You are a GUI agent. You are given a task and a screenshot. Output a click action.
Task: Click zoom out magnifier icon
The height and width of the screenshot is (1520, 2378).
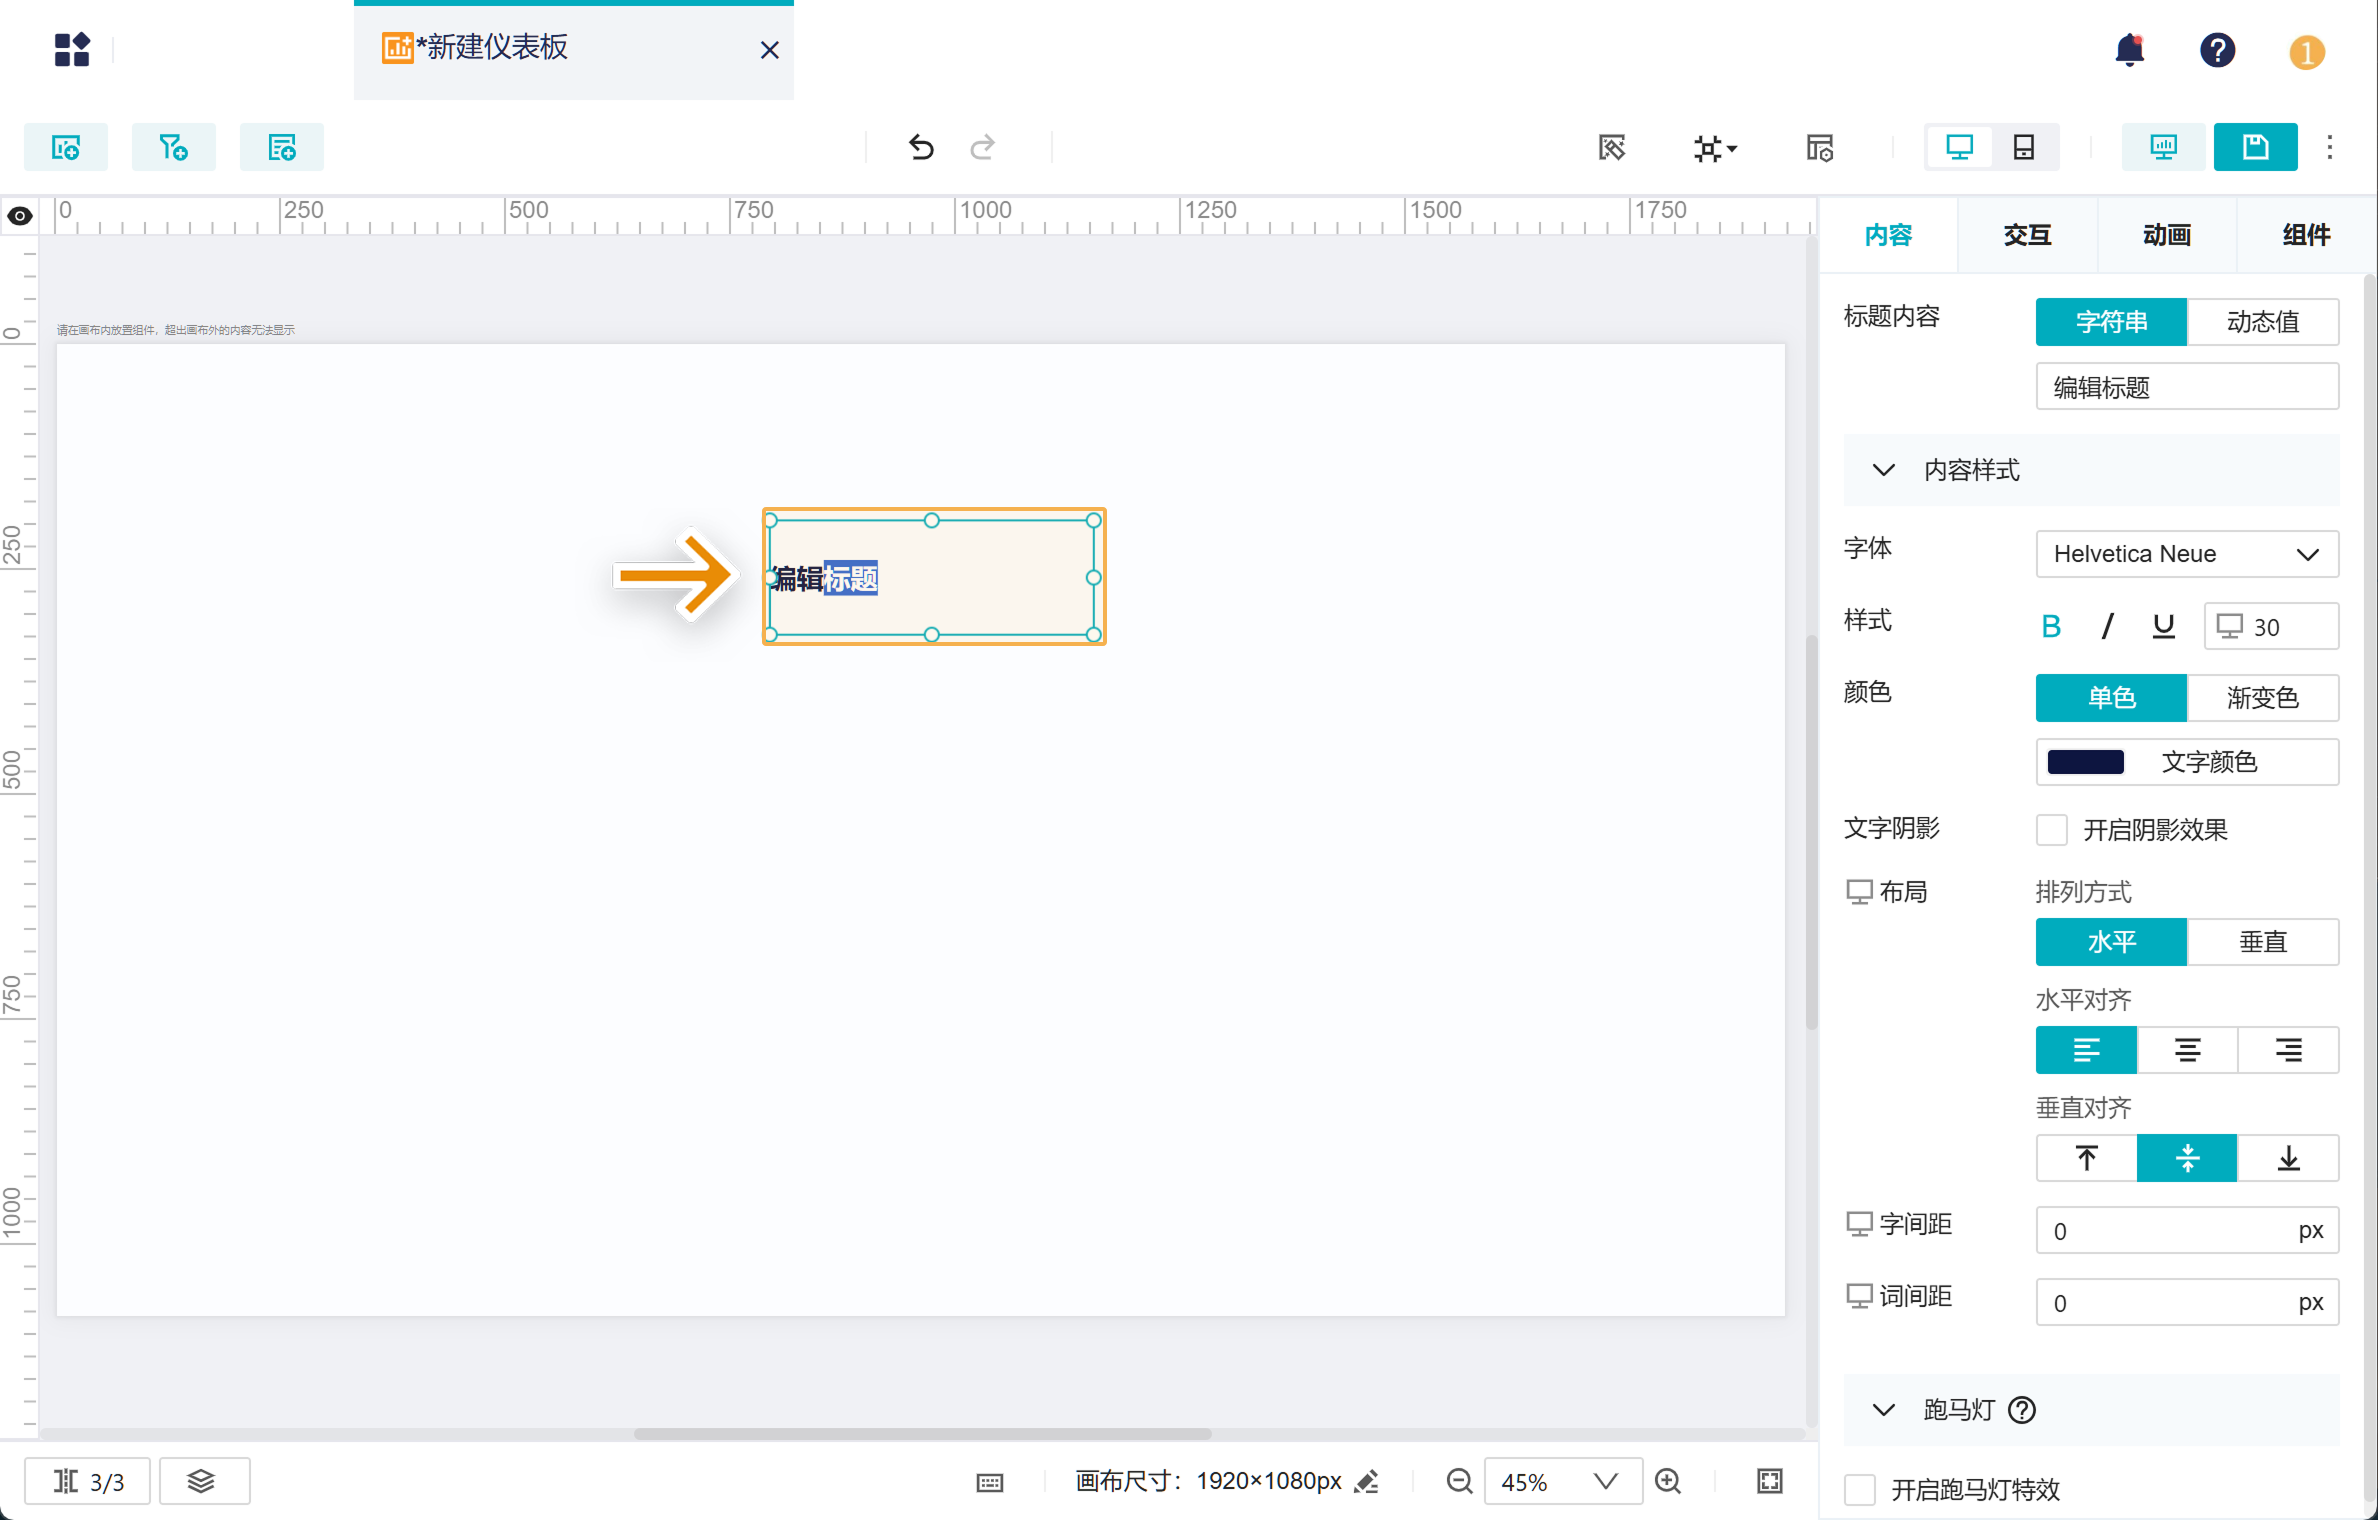[1459, 1481]
